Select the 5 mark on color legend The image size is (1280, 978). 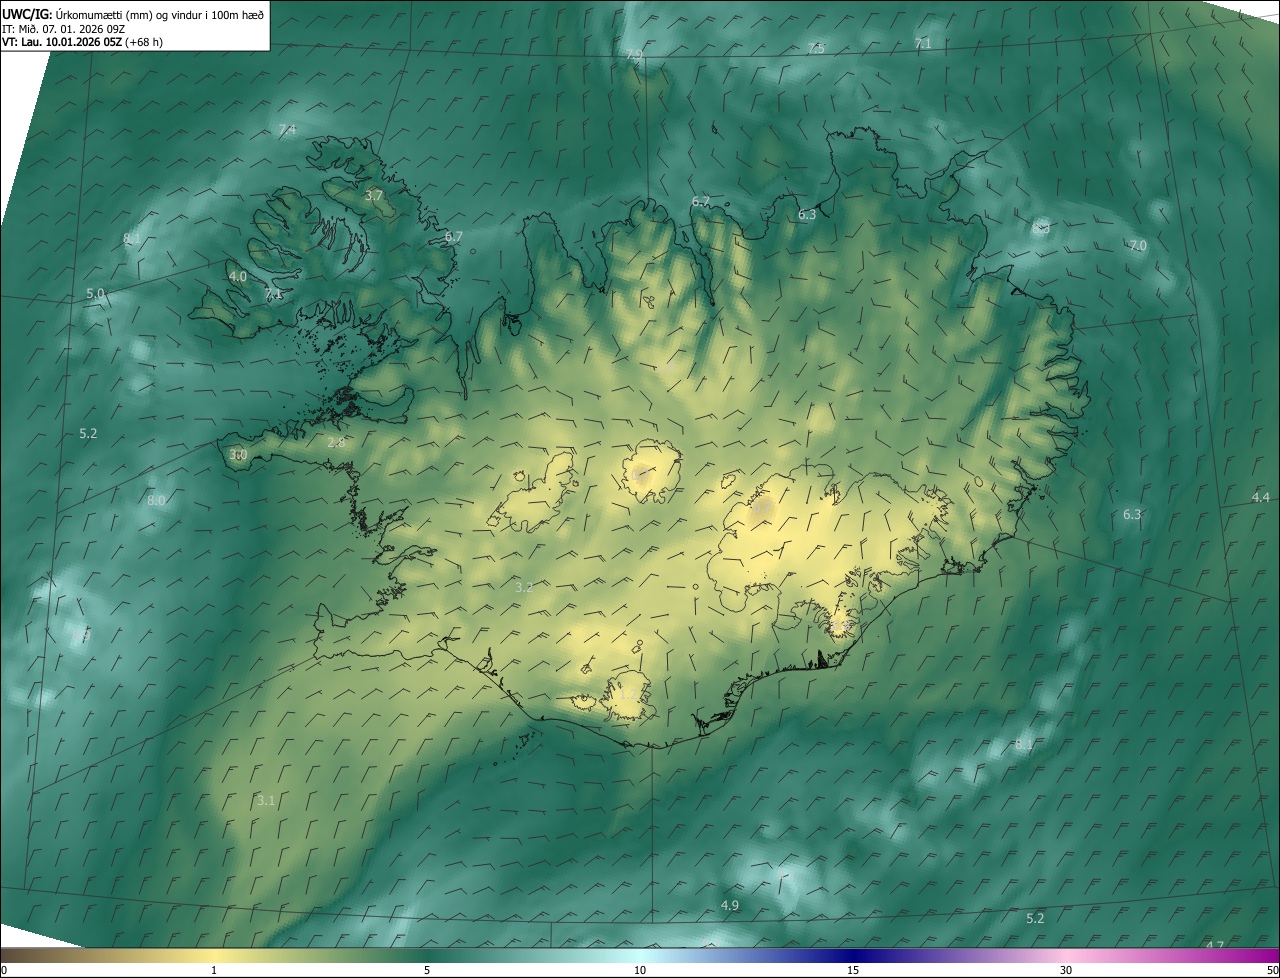427,969
